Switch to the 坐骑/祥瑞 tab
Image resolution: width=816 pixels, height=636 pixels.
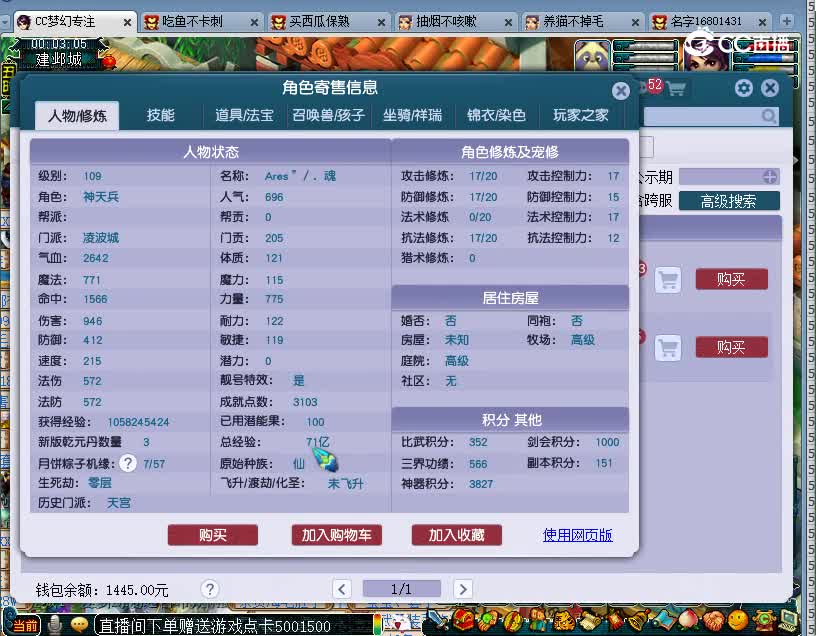coord(412,115)
